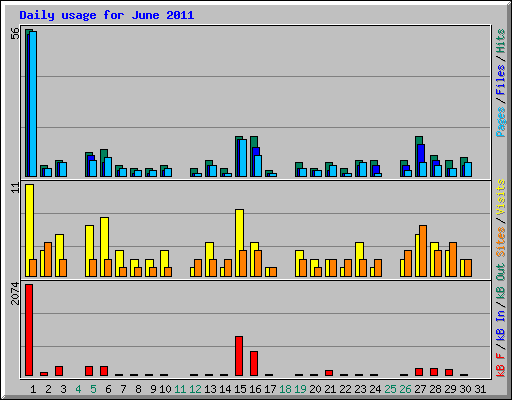Viewport: 512px width, 400px height.
Task: Select day "28" on the x-axis
Action: [x=435, y=389]
